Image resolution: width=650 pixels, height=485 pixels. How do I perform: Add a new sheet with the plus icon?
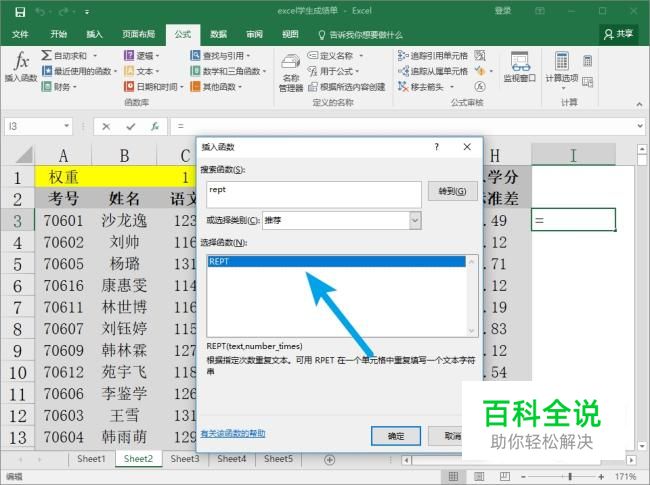pyautogui.click(x=330, y=460)
